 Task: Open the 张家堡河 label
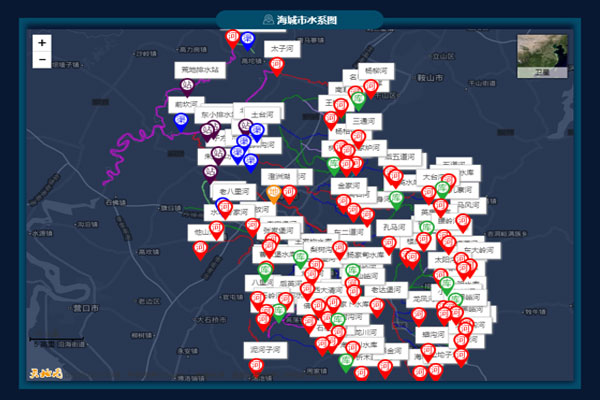[x=278, y=231]
